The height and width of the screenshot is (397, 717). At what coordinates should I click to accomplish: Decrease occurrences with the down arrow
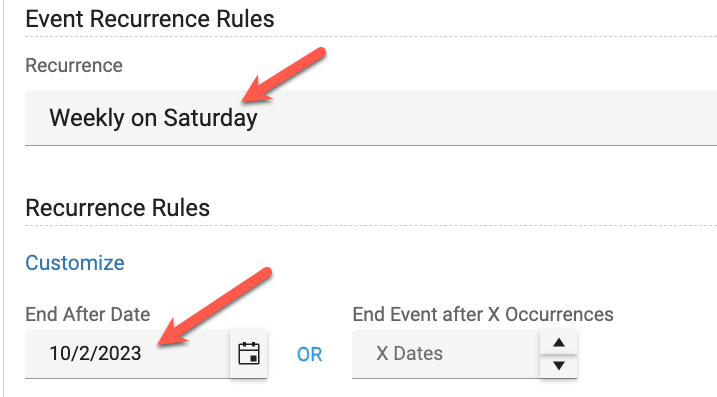[x=558, y=366]
